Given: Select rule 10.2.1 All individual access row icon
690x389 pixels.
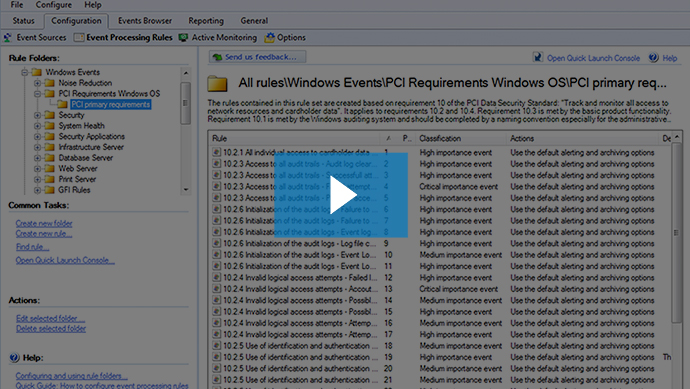Looking at the screenshot, I should tap(216, 152).
